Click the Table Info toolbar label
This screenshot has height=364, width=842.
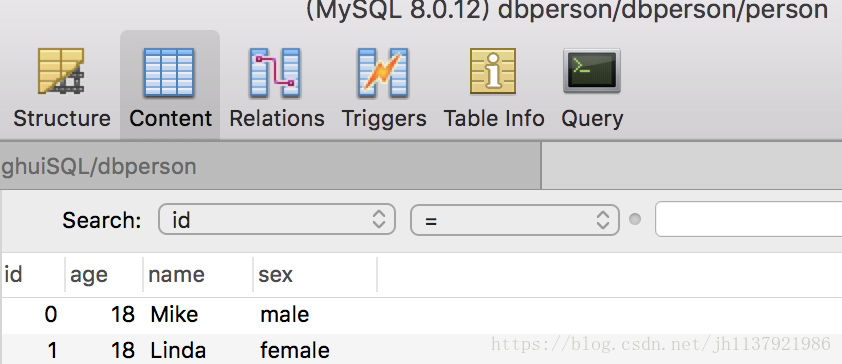pyautogui.click(x=494, y=119)
